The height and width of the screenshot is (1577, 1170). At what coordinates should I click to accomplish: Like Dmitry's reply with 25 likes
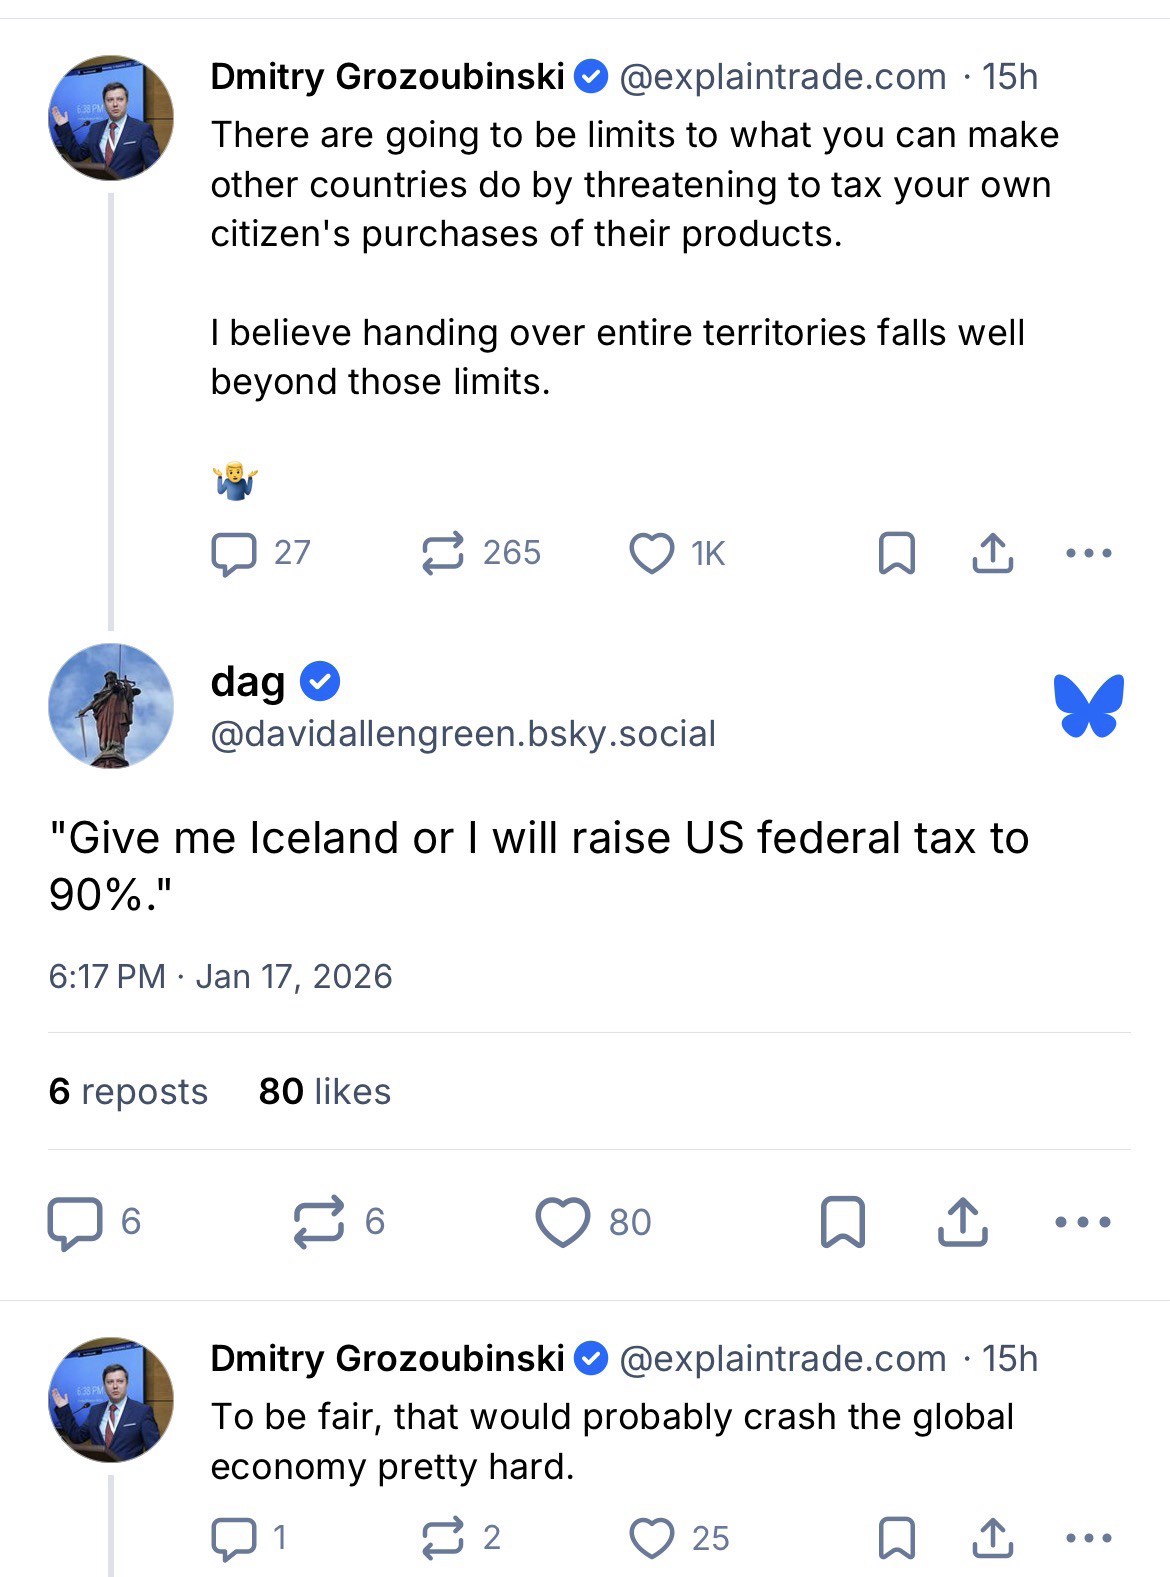651,1538
